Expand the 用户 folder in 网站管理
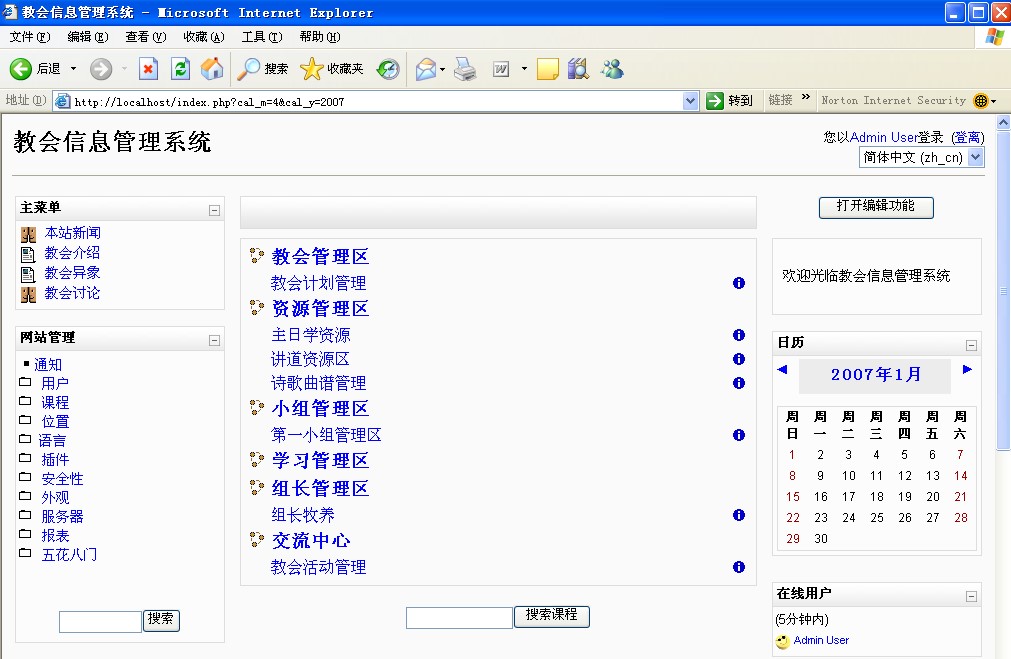The width and height of the screenshot is (1011, 659). pos(54,383)
